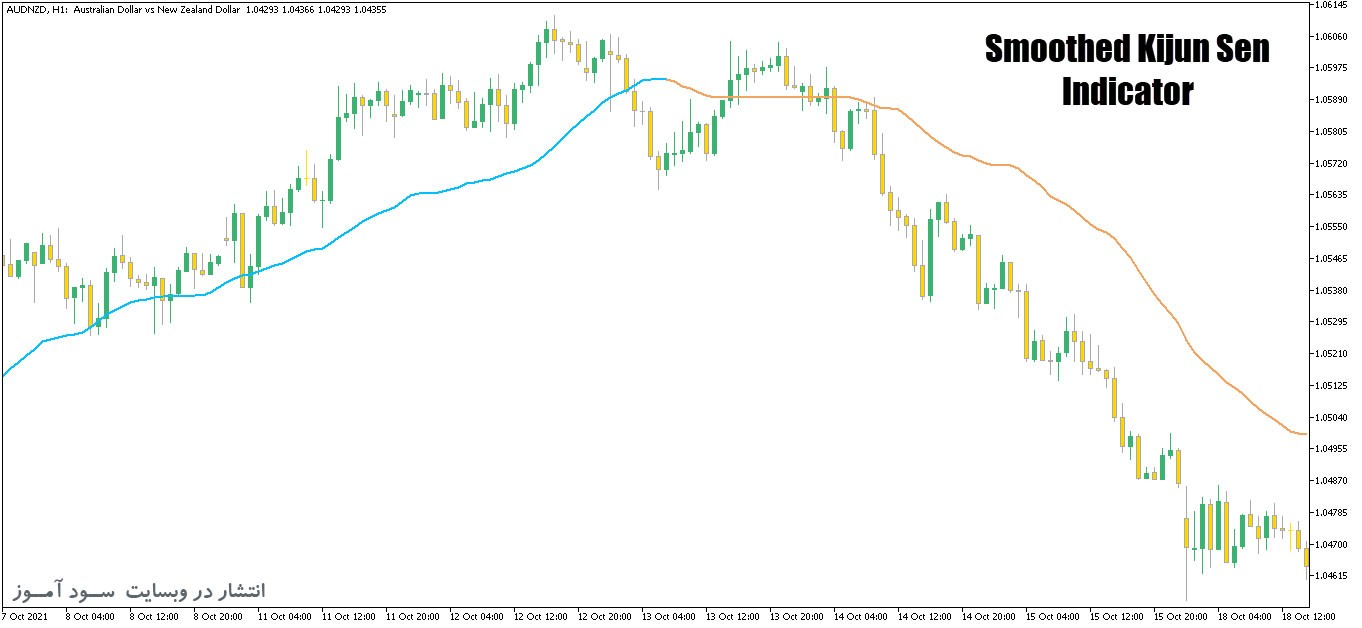Click the last candle at chart's right edge
Image resolution: width=1362 pixels, height=628 pixels.
(x=1306, y=557)
